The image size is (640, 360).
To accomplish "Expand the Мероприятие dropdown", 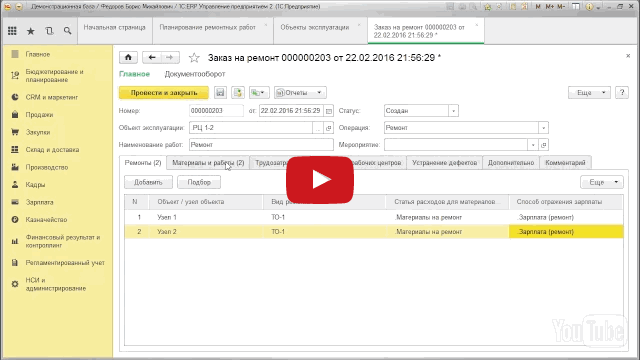I will [533, 145].
